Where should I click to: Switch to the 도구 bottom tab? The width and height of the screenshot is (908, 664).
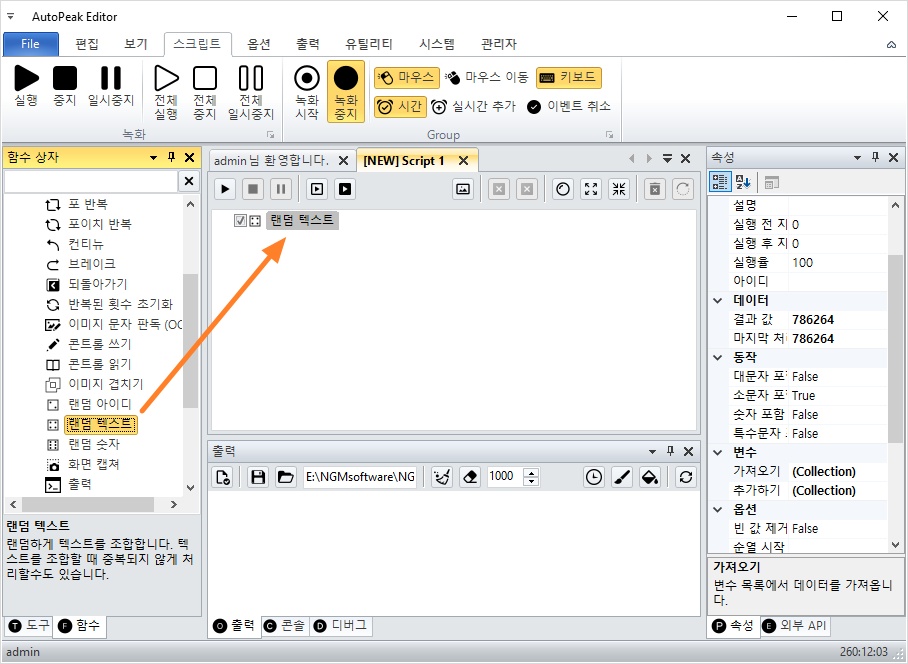click(x=30, y=625)
